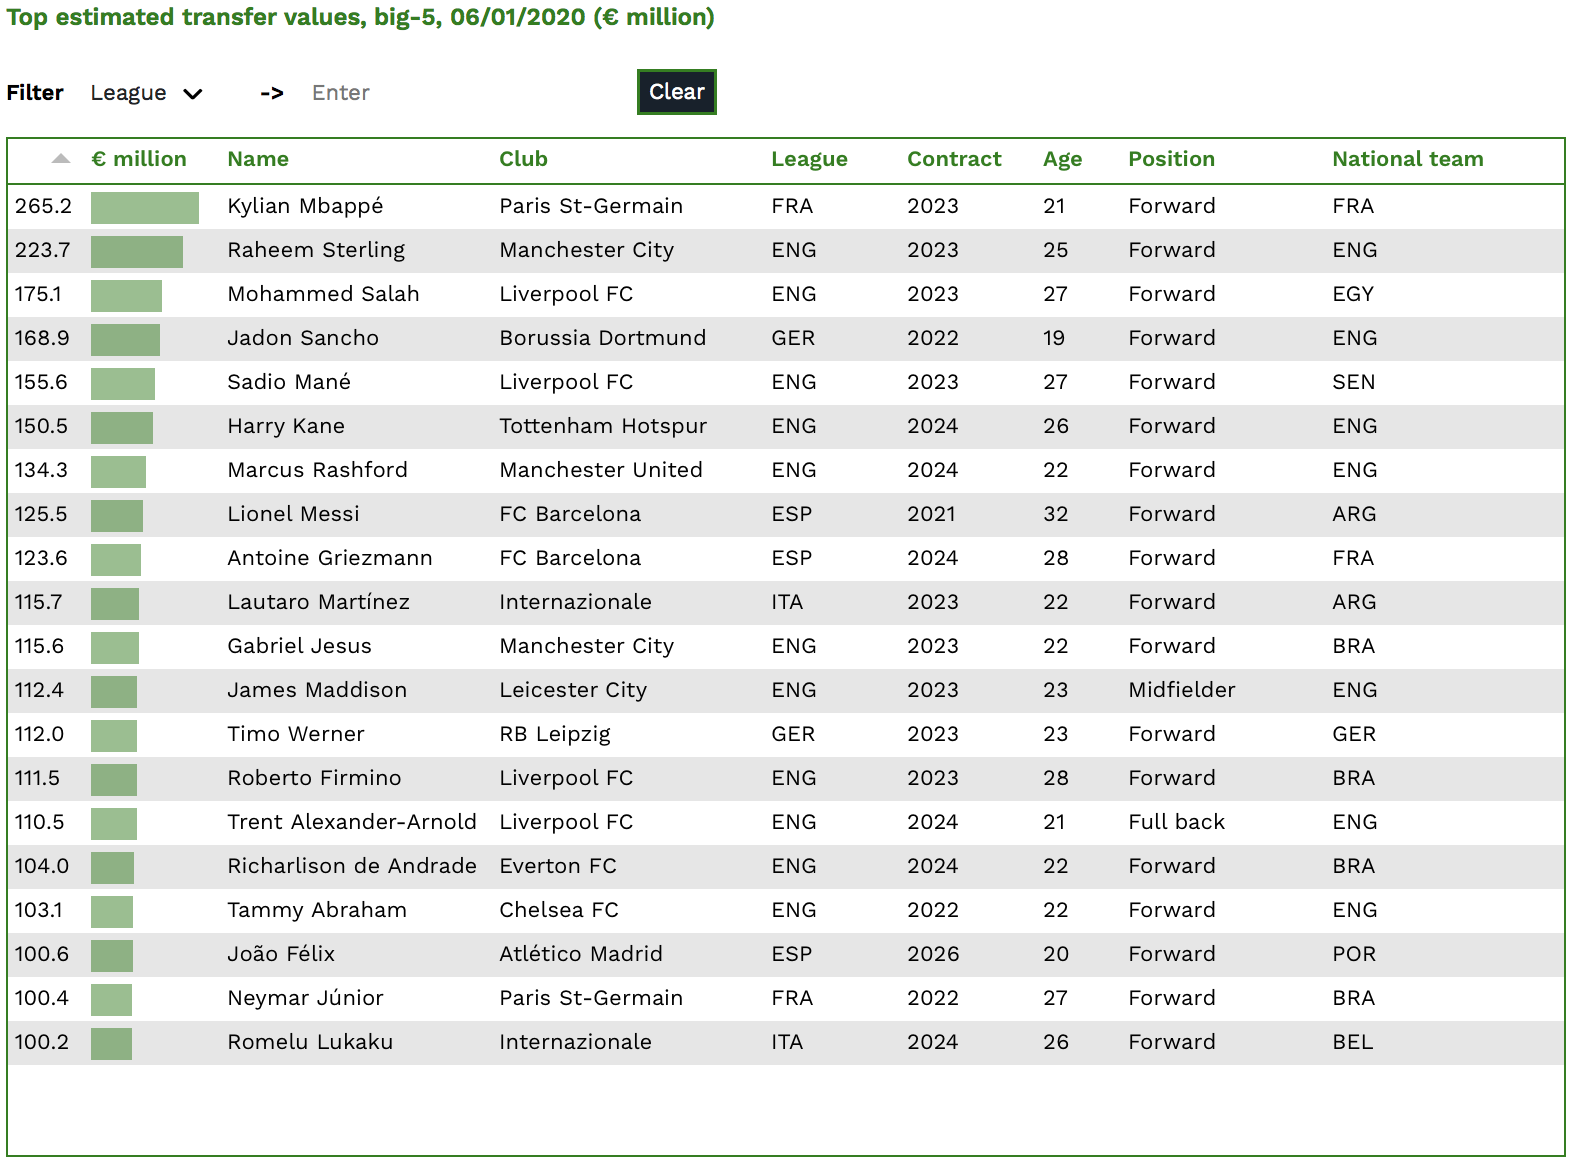The height and width of the screenshot is (1176, 1578).
Task: Click Raheem Sterling's transfer value bar
Action: (137, 251)
